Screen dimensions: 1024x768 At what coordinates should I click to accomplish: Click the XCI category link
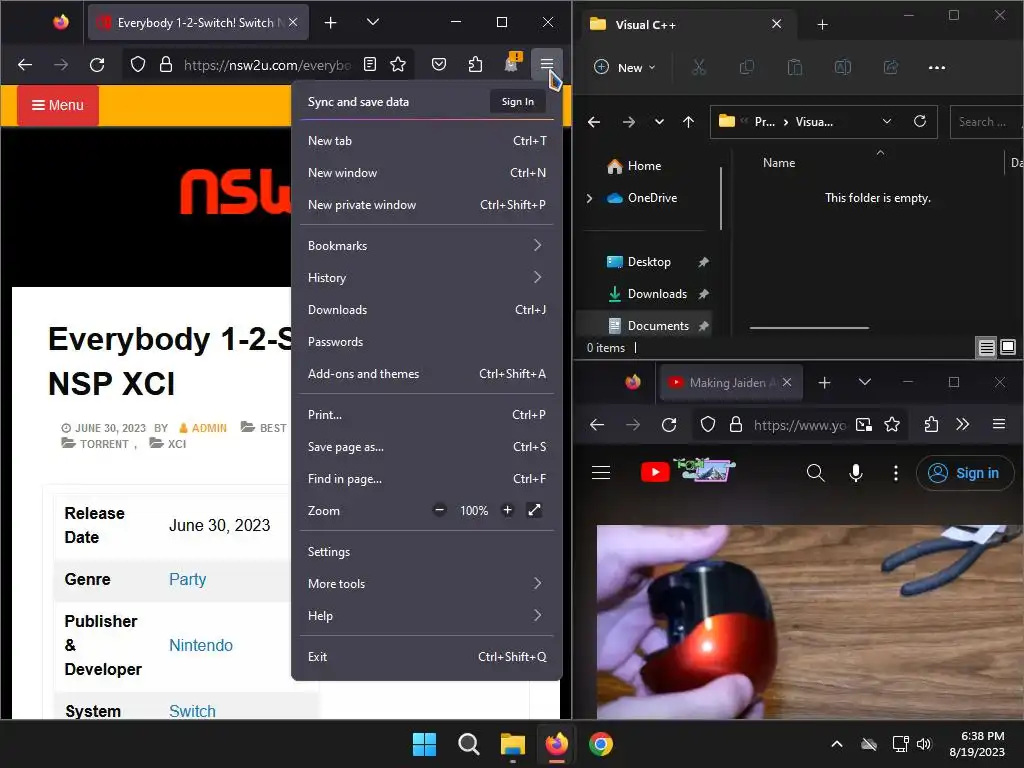coord(176,444)
